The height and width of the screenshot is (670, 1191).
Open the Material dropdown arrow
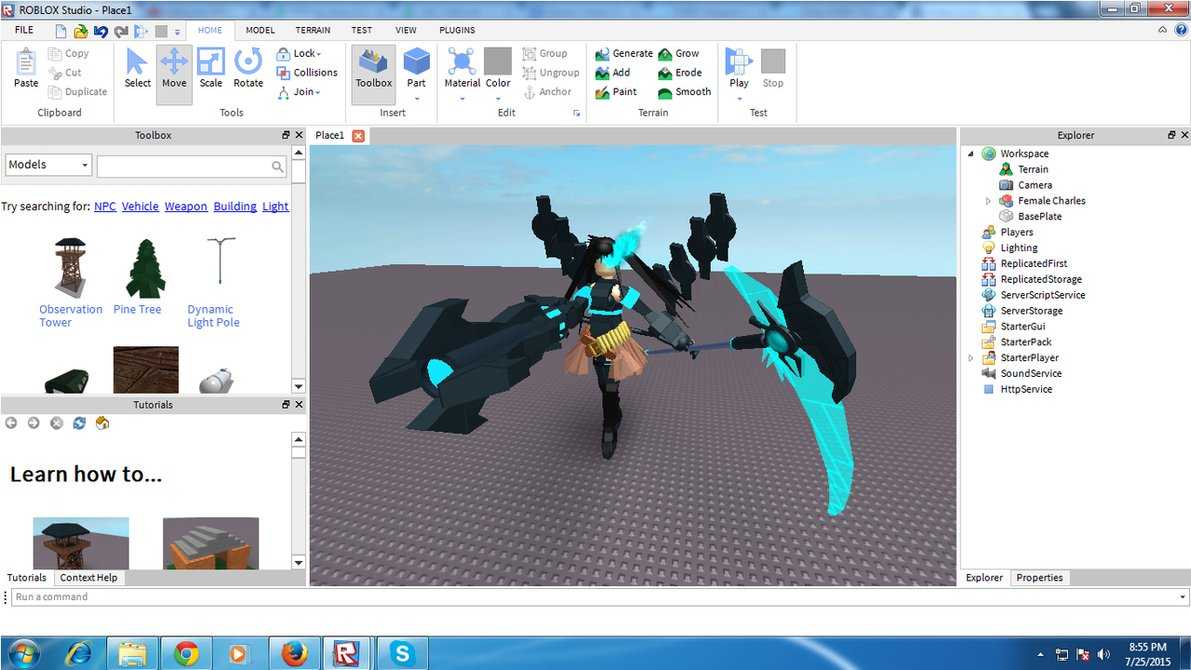462,99
